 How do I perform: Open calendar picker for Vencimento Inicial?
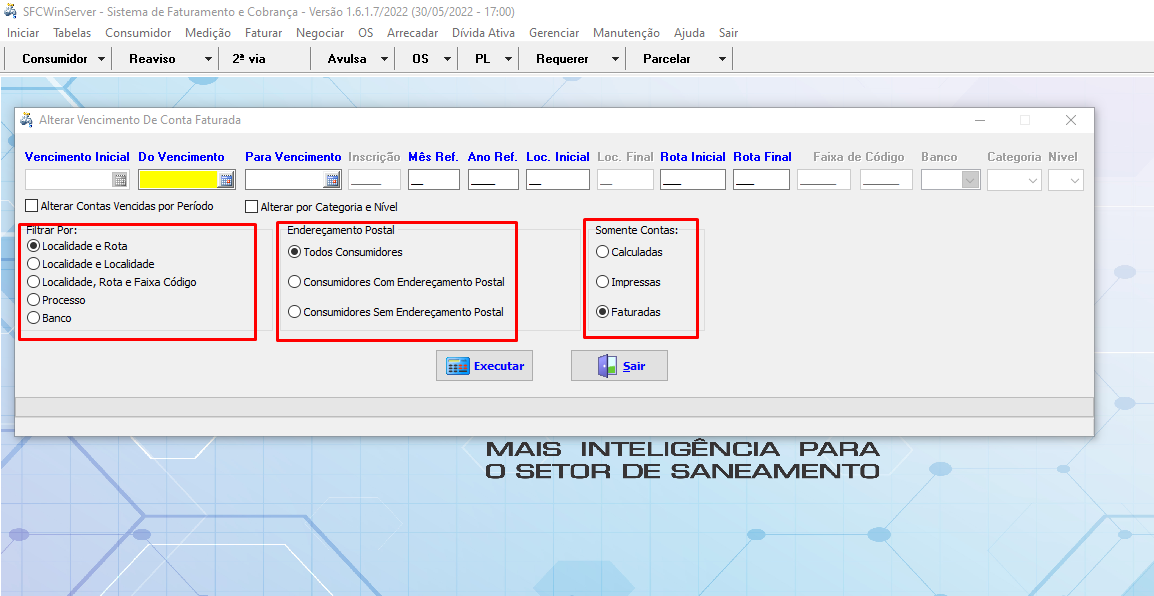click(x=119, y=180)
